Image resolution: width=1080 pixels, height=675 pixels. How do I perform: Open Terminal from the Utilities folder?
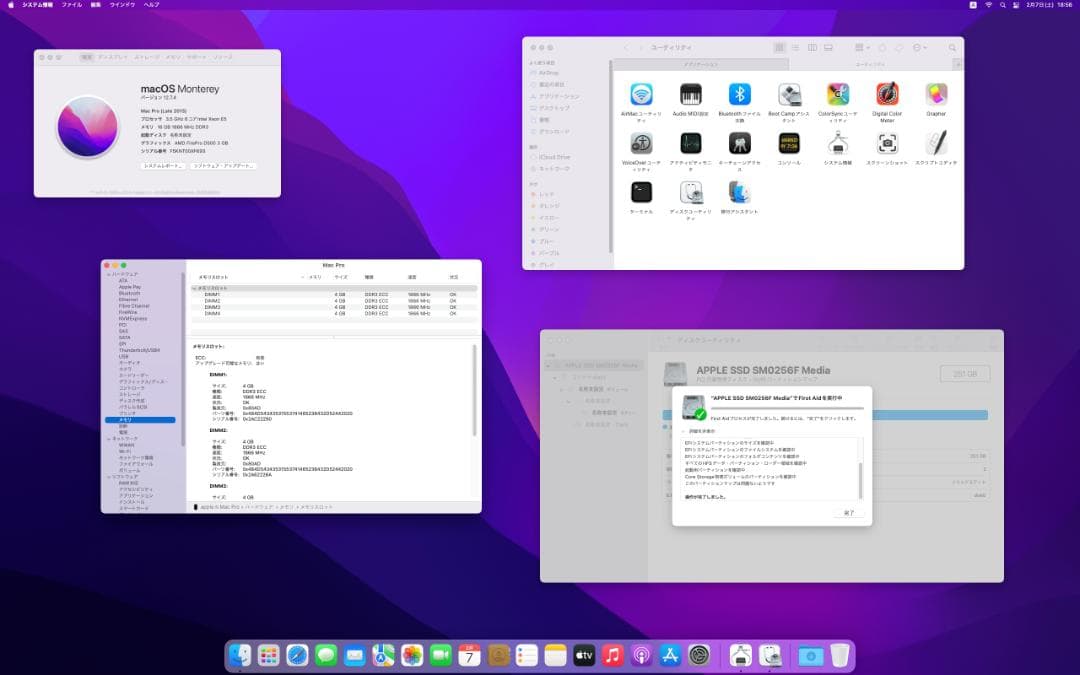640,190
